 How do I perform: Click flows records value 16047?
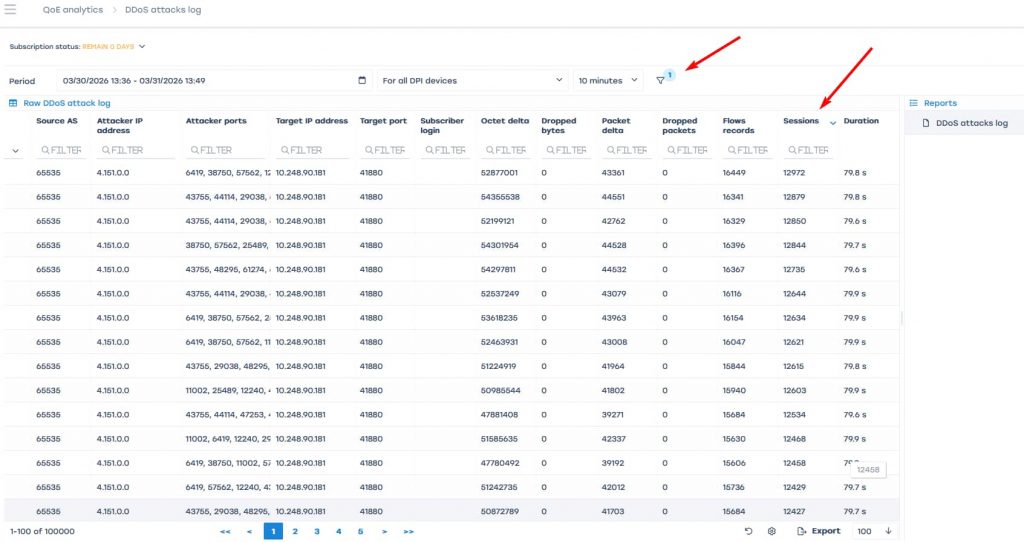[733, 342]
